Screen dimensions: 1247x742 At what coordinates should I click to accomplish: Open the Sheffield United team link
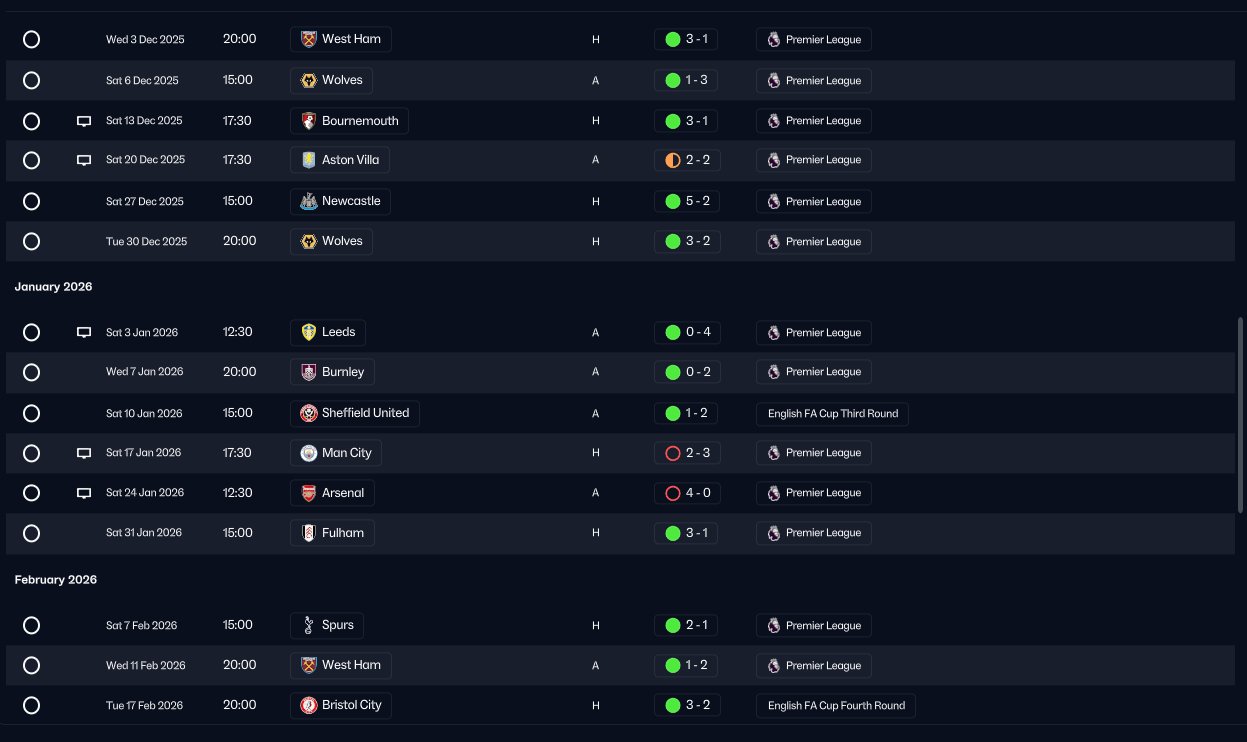pyautogui.click(x=364, y=413)
